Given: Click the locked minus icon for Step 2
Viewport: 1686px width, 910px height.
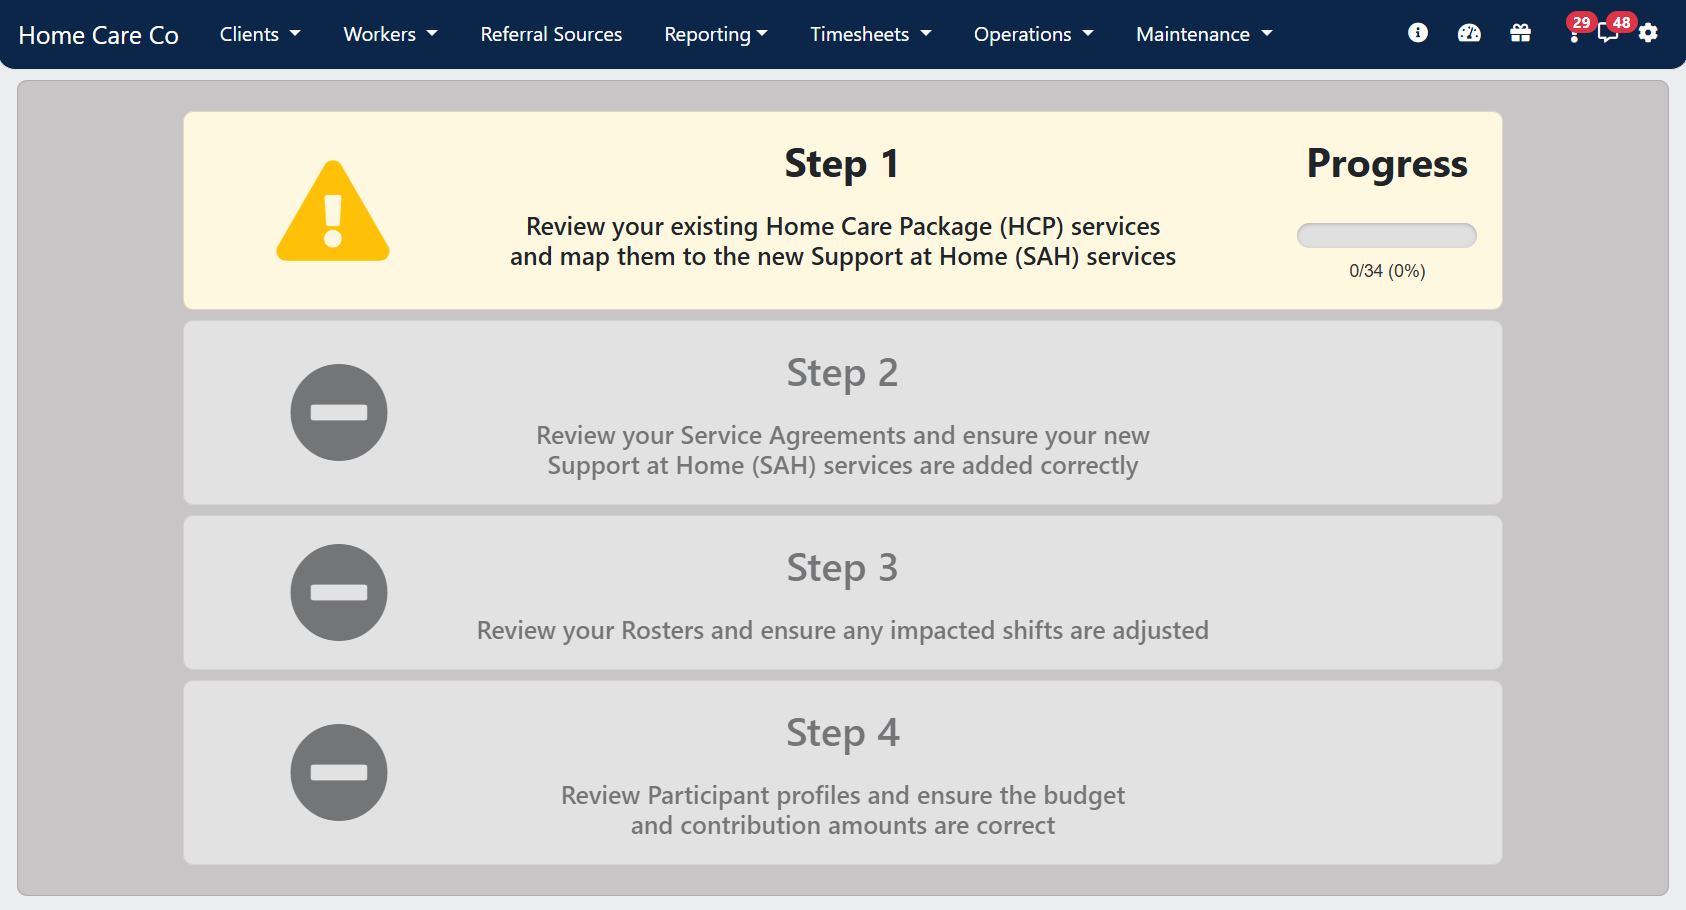Looking at the screenshot, I should click(x=339, y=412).
